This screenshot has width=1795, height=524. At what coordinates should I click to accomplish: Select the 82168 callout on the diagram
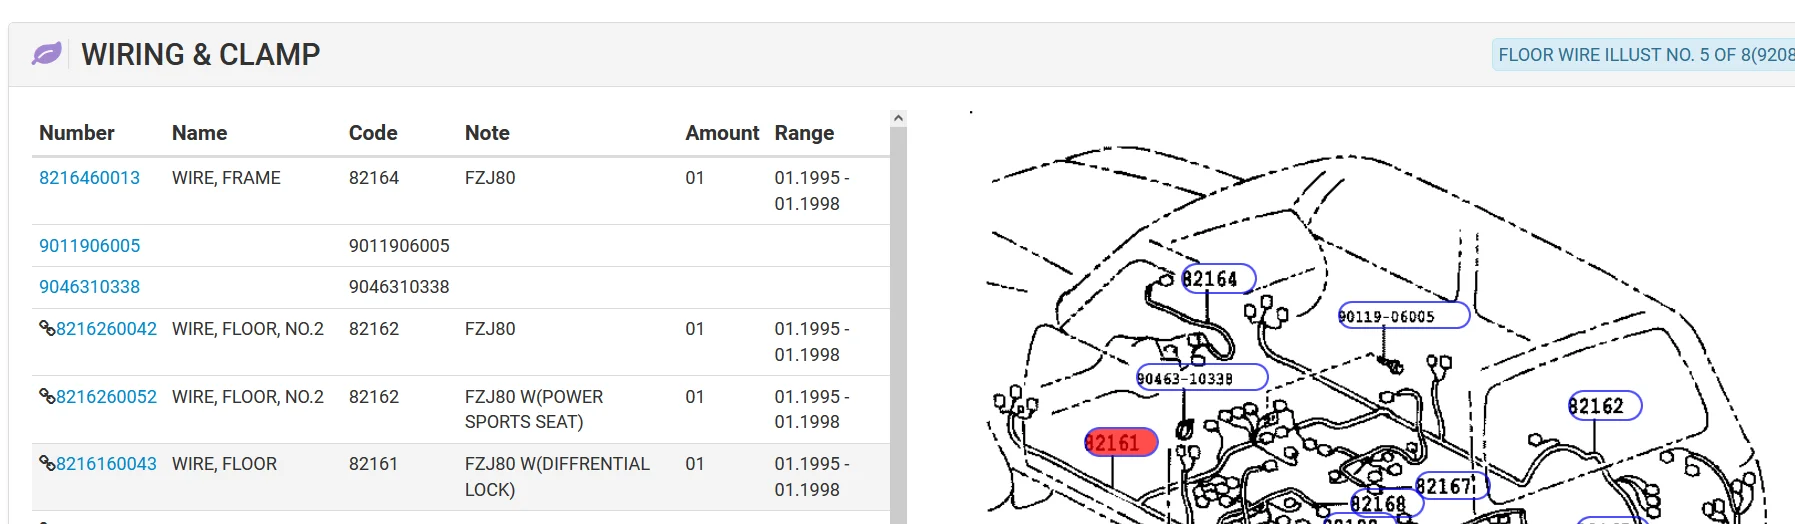coord(1386,504)
